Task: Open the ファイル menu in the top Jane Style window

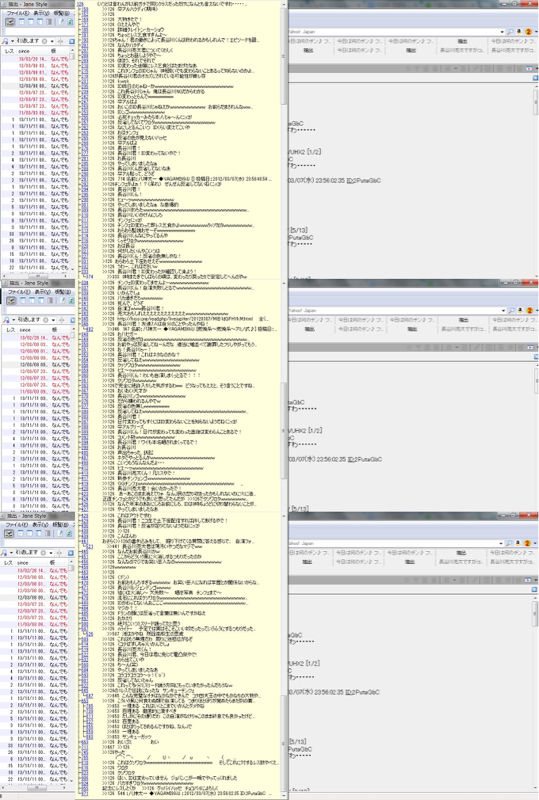Action: point(17,13)
